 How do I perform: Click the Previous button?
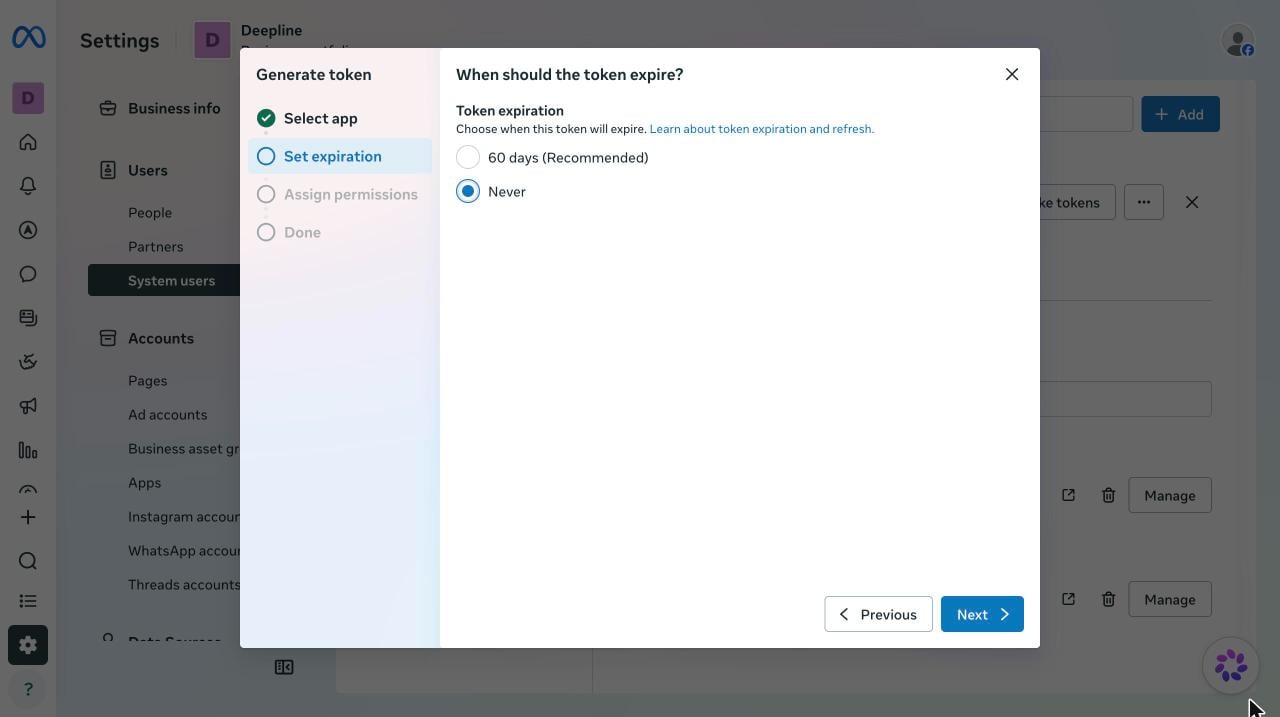pyautogui.click(x=878, y=614)
